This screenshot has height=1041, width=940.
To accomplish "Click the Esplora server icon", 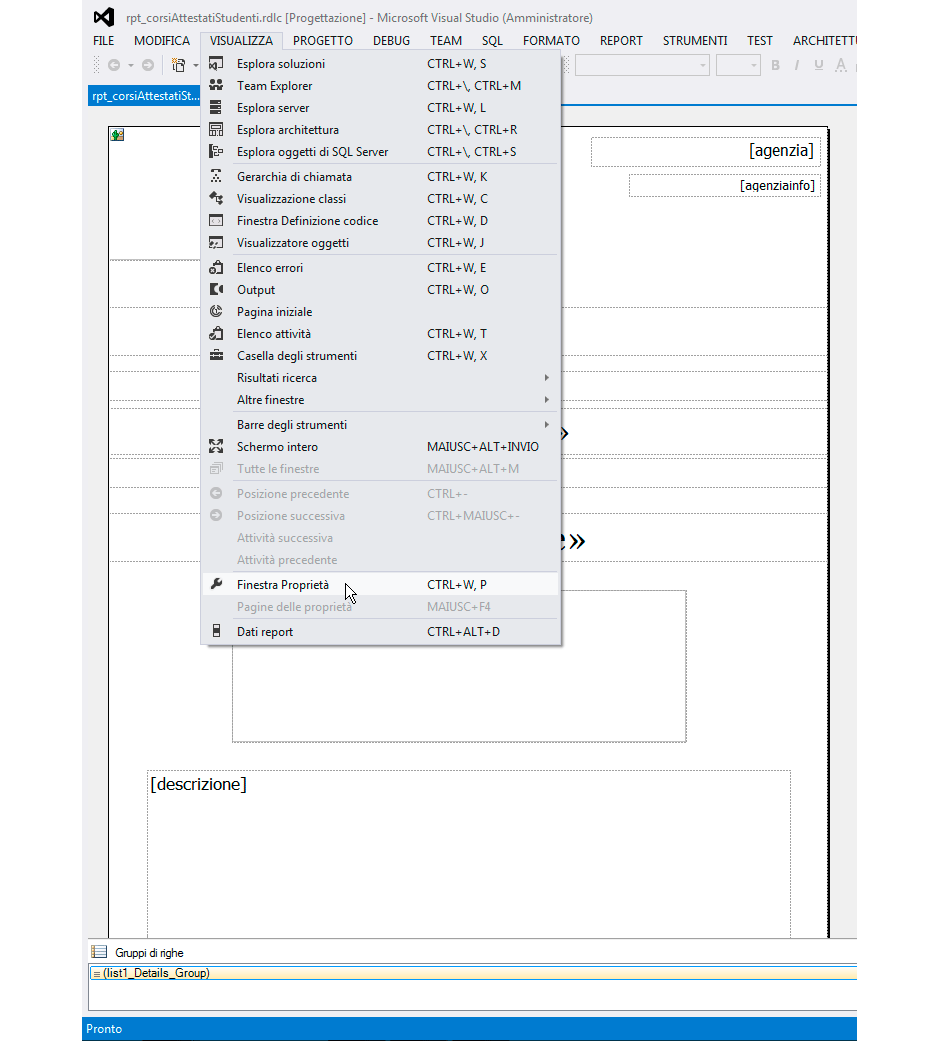I will pos(216,107).
